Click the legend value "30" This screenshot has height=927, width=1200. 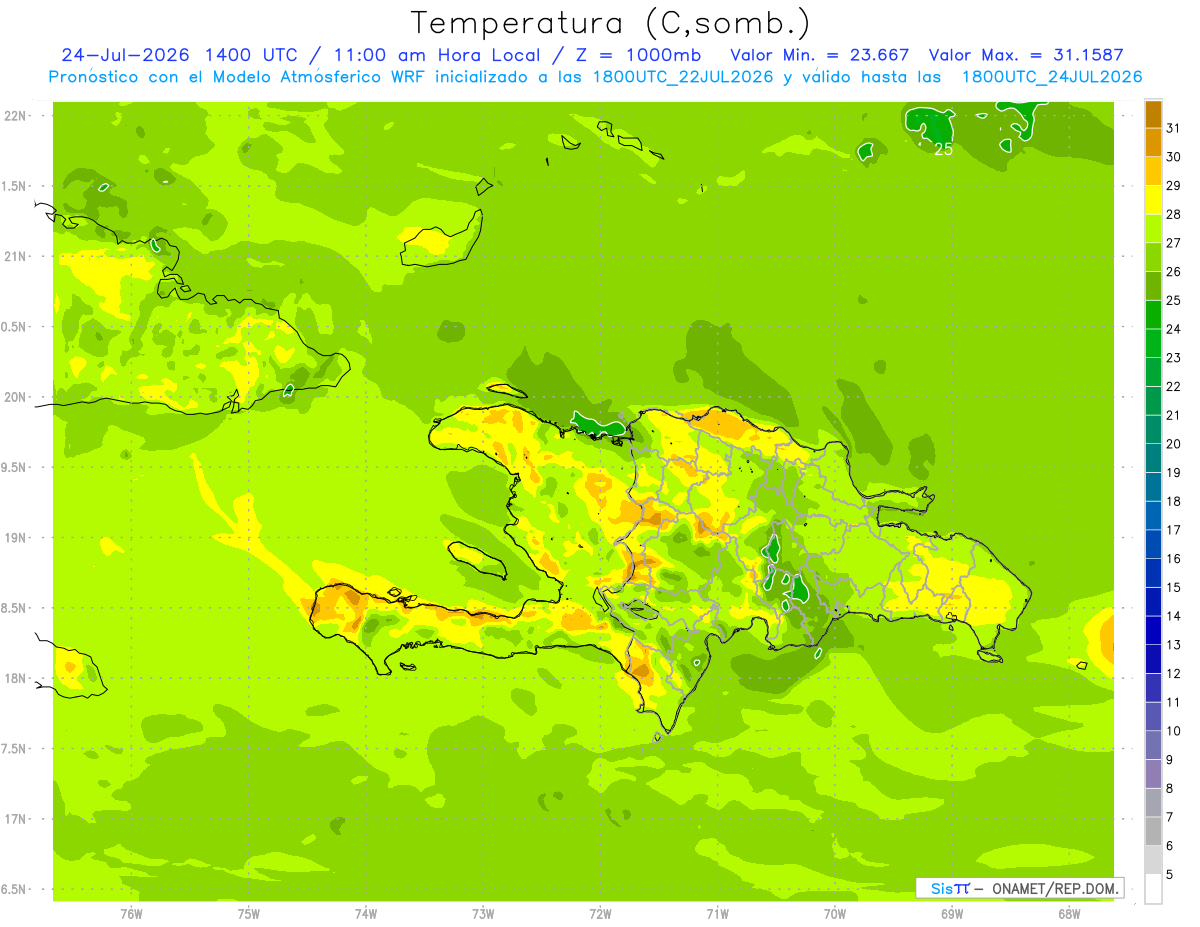click(x=1174, y=157)
